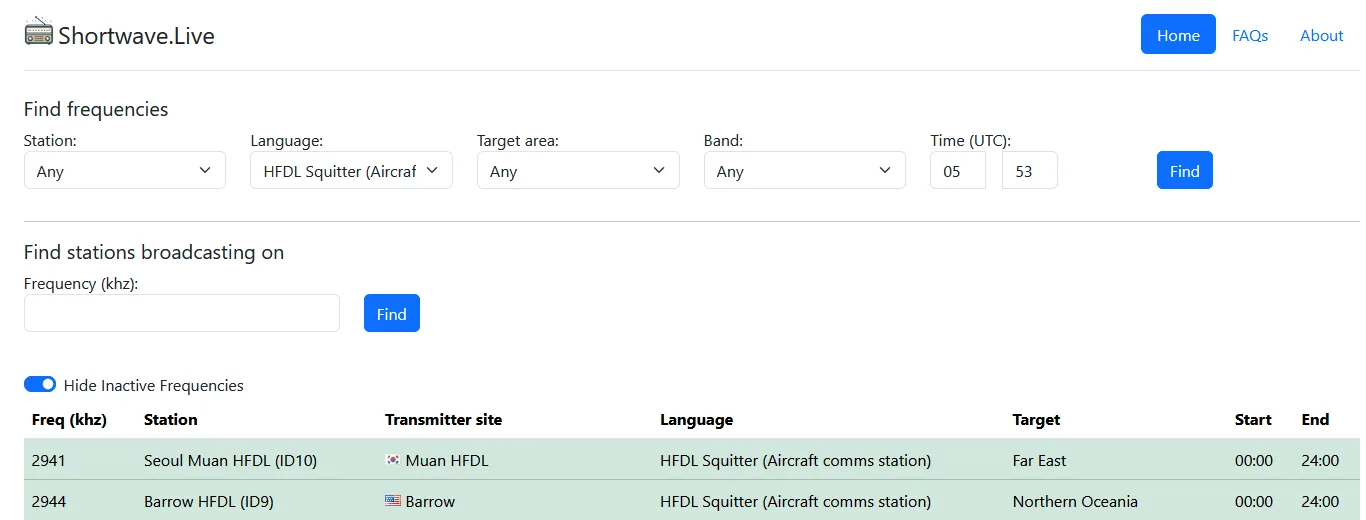1366x520 pixels.
Task: Click the Language column header
Action: 696,420
